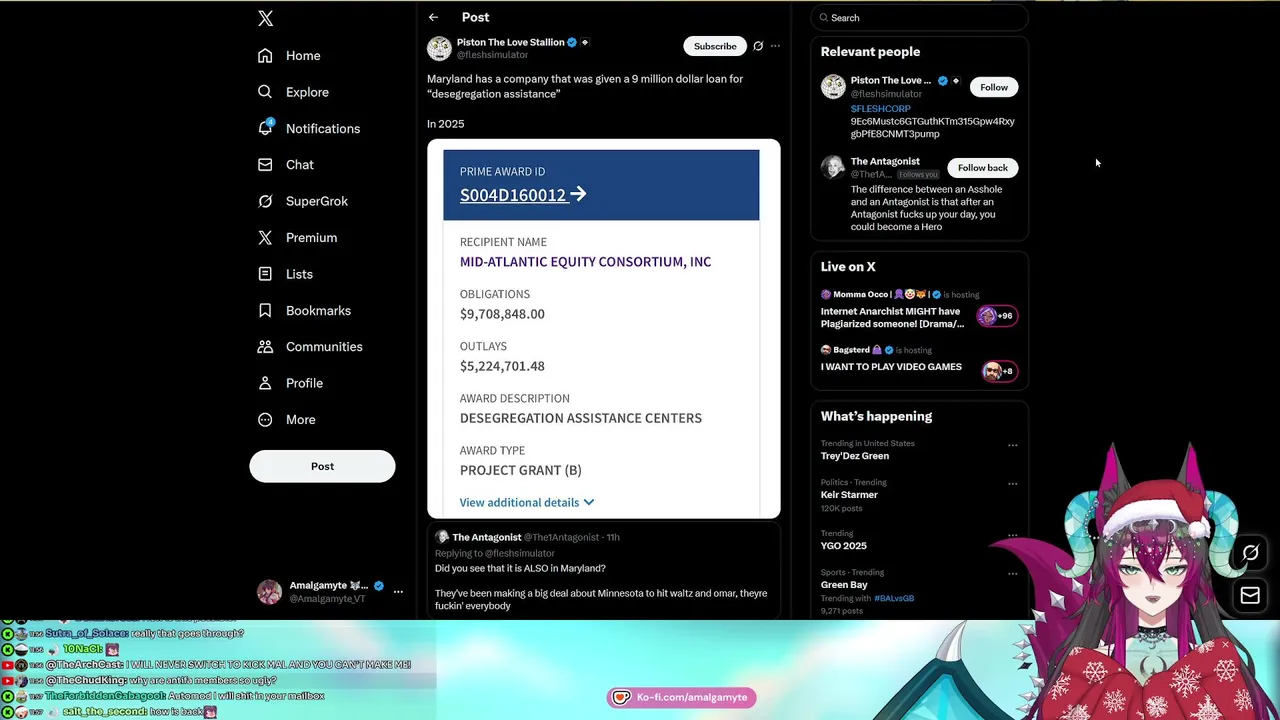Viewport: 1280px width, 720px height.
Task: Click the Search input field
Action: pyautogui.click(x=919, y=18)
